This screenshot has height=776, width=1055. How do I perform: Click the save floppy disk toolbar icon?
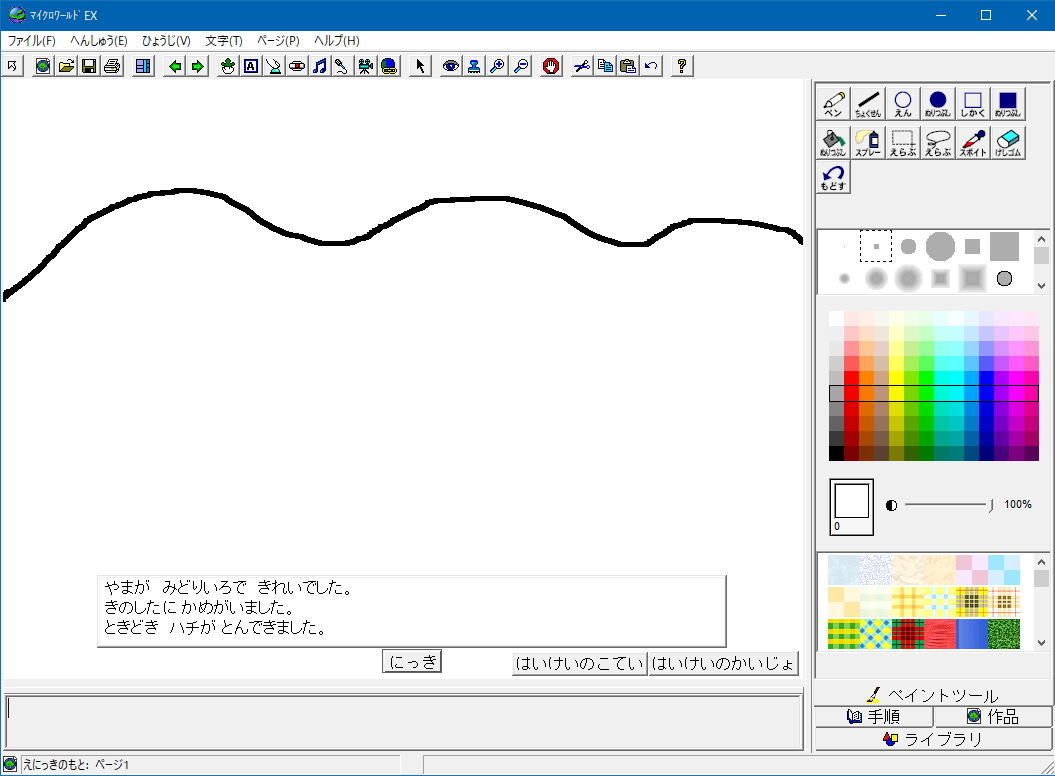pyautogui.click(x=89, y=66)
